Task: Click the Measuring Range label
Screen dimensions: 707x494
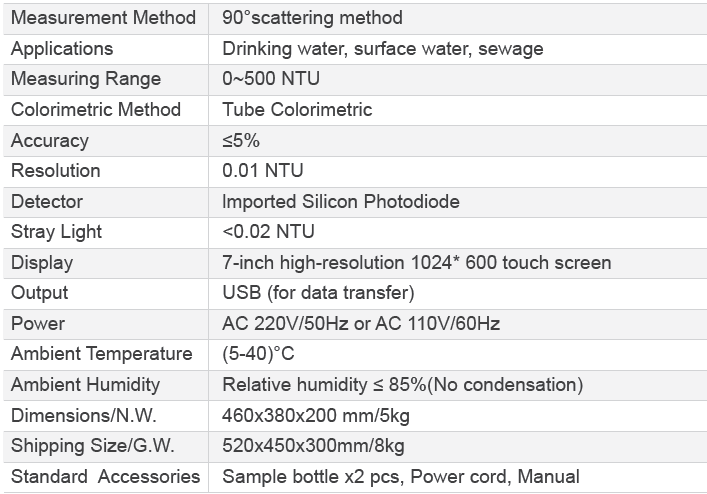Action: pos(86,79)
